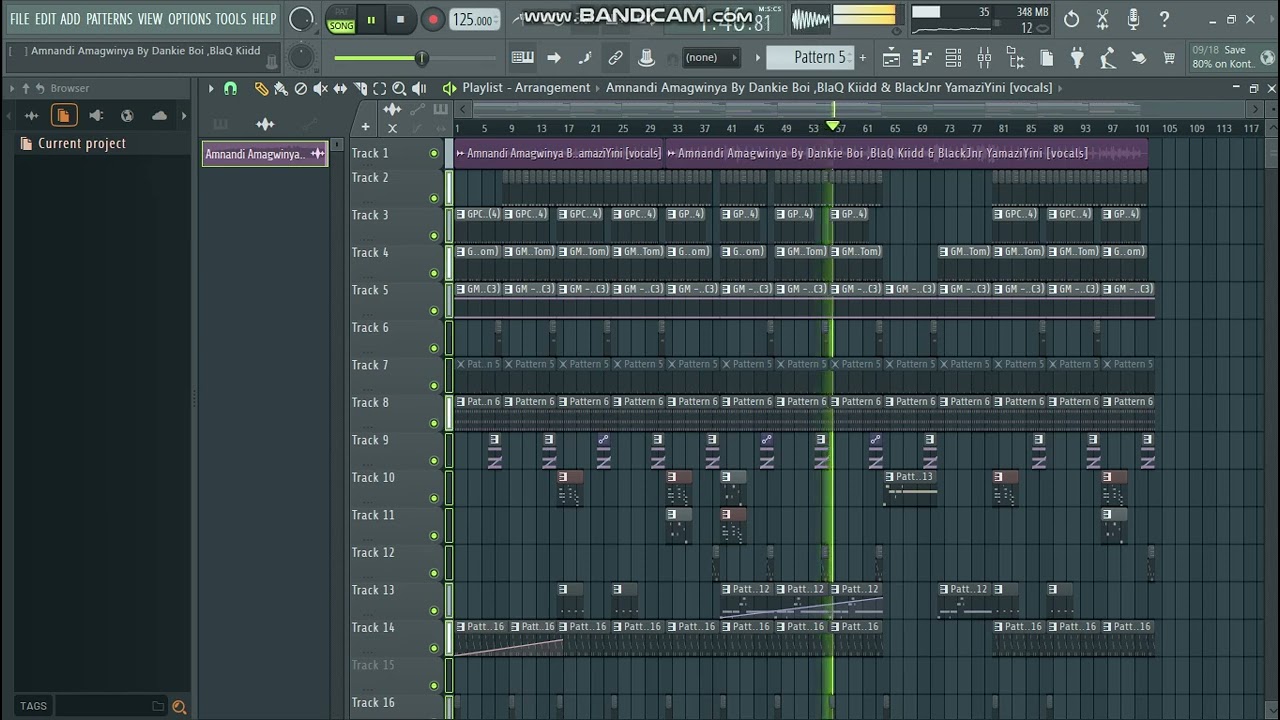Click the master volume knob
This screenshot has width=1280, height=720.
point(301,19)
